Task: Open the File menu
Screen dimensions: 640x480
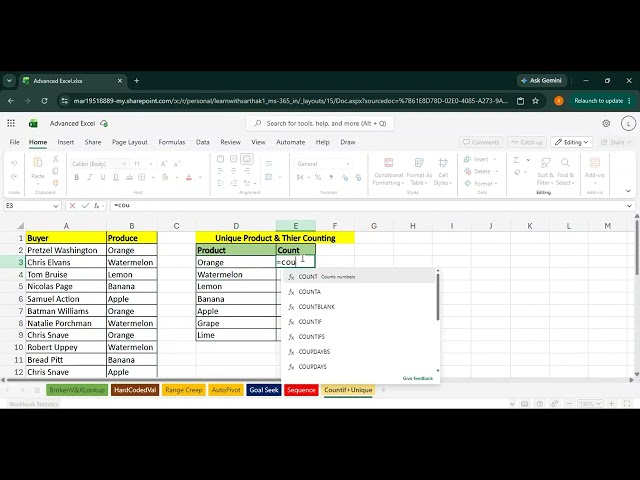Action: [14, 142]
